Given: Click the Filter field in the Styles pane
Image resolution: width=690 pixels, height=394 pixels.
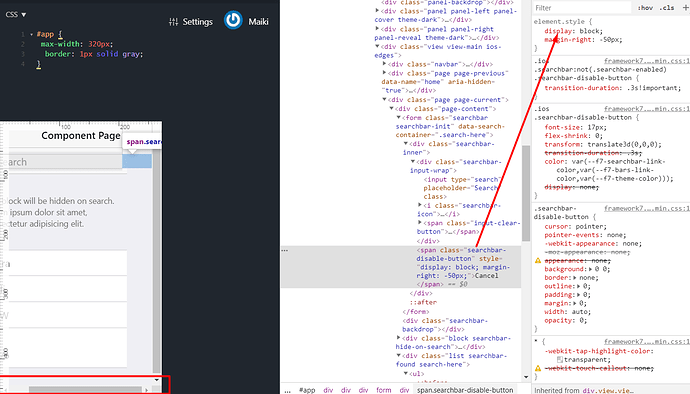Looking at the screenshot, I should point(582,8).
